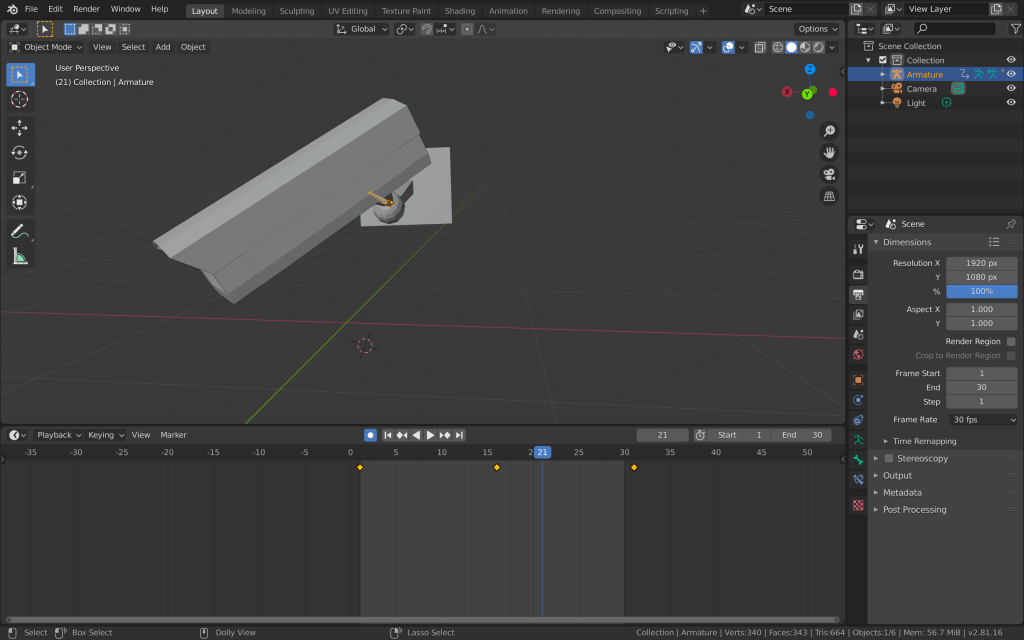Screen dimensions: 1024x640
Task: Switch to orthographic grid view icon
Action: coord(829,196)
